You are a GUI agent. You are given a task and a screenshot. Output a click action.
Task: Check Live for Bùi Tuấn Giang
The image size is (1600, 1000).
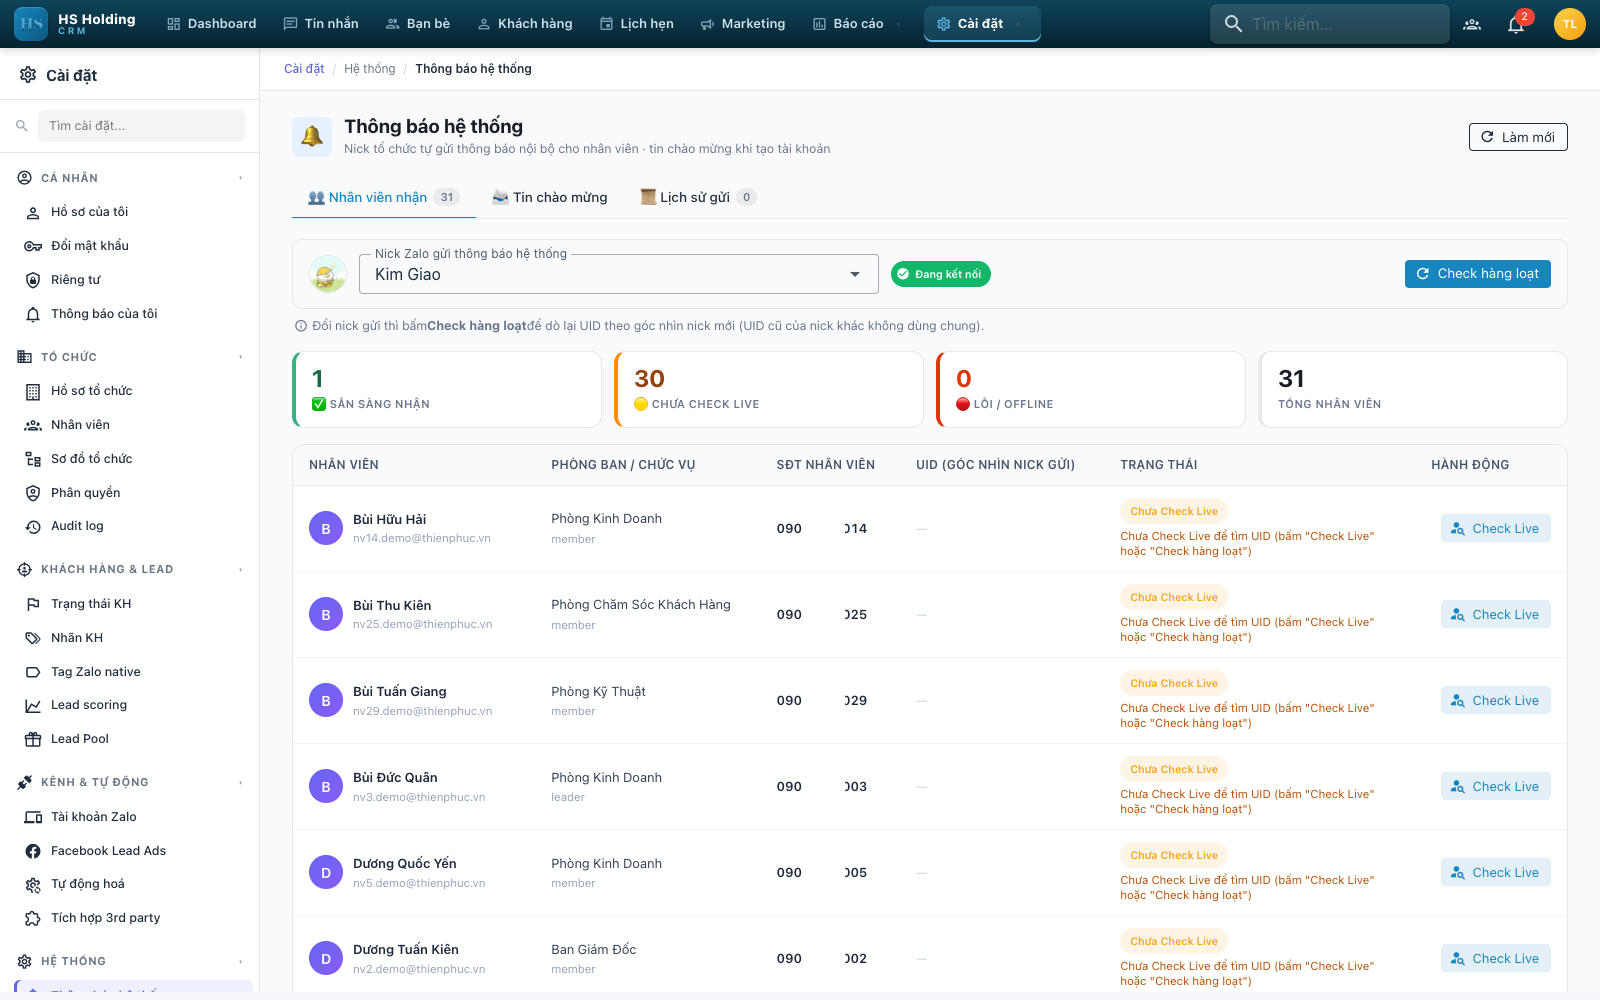click(x=1496, y=700)
